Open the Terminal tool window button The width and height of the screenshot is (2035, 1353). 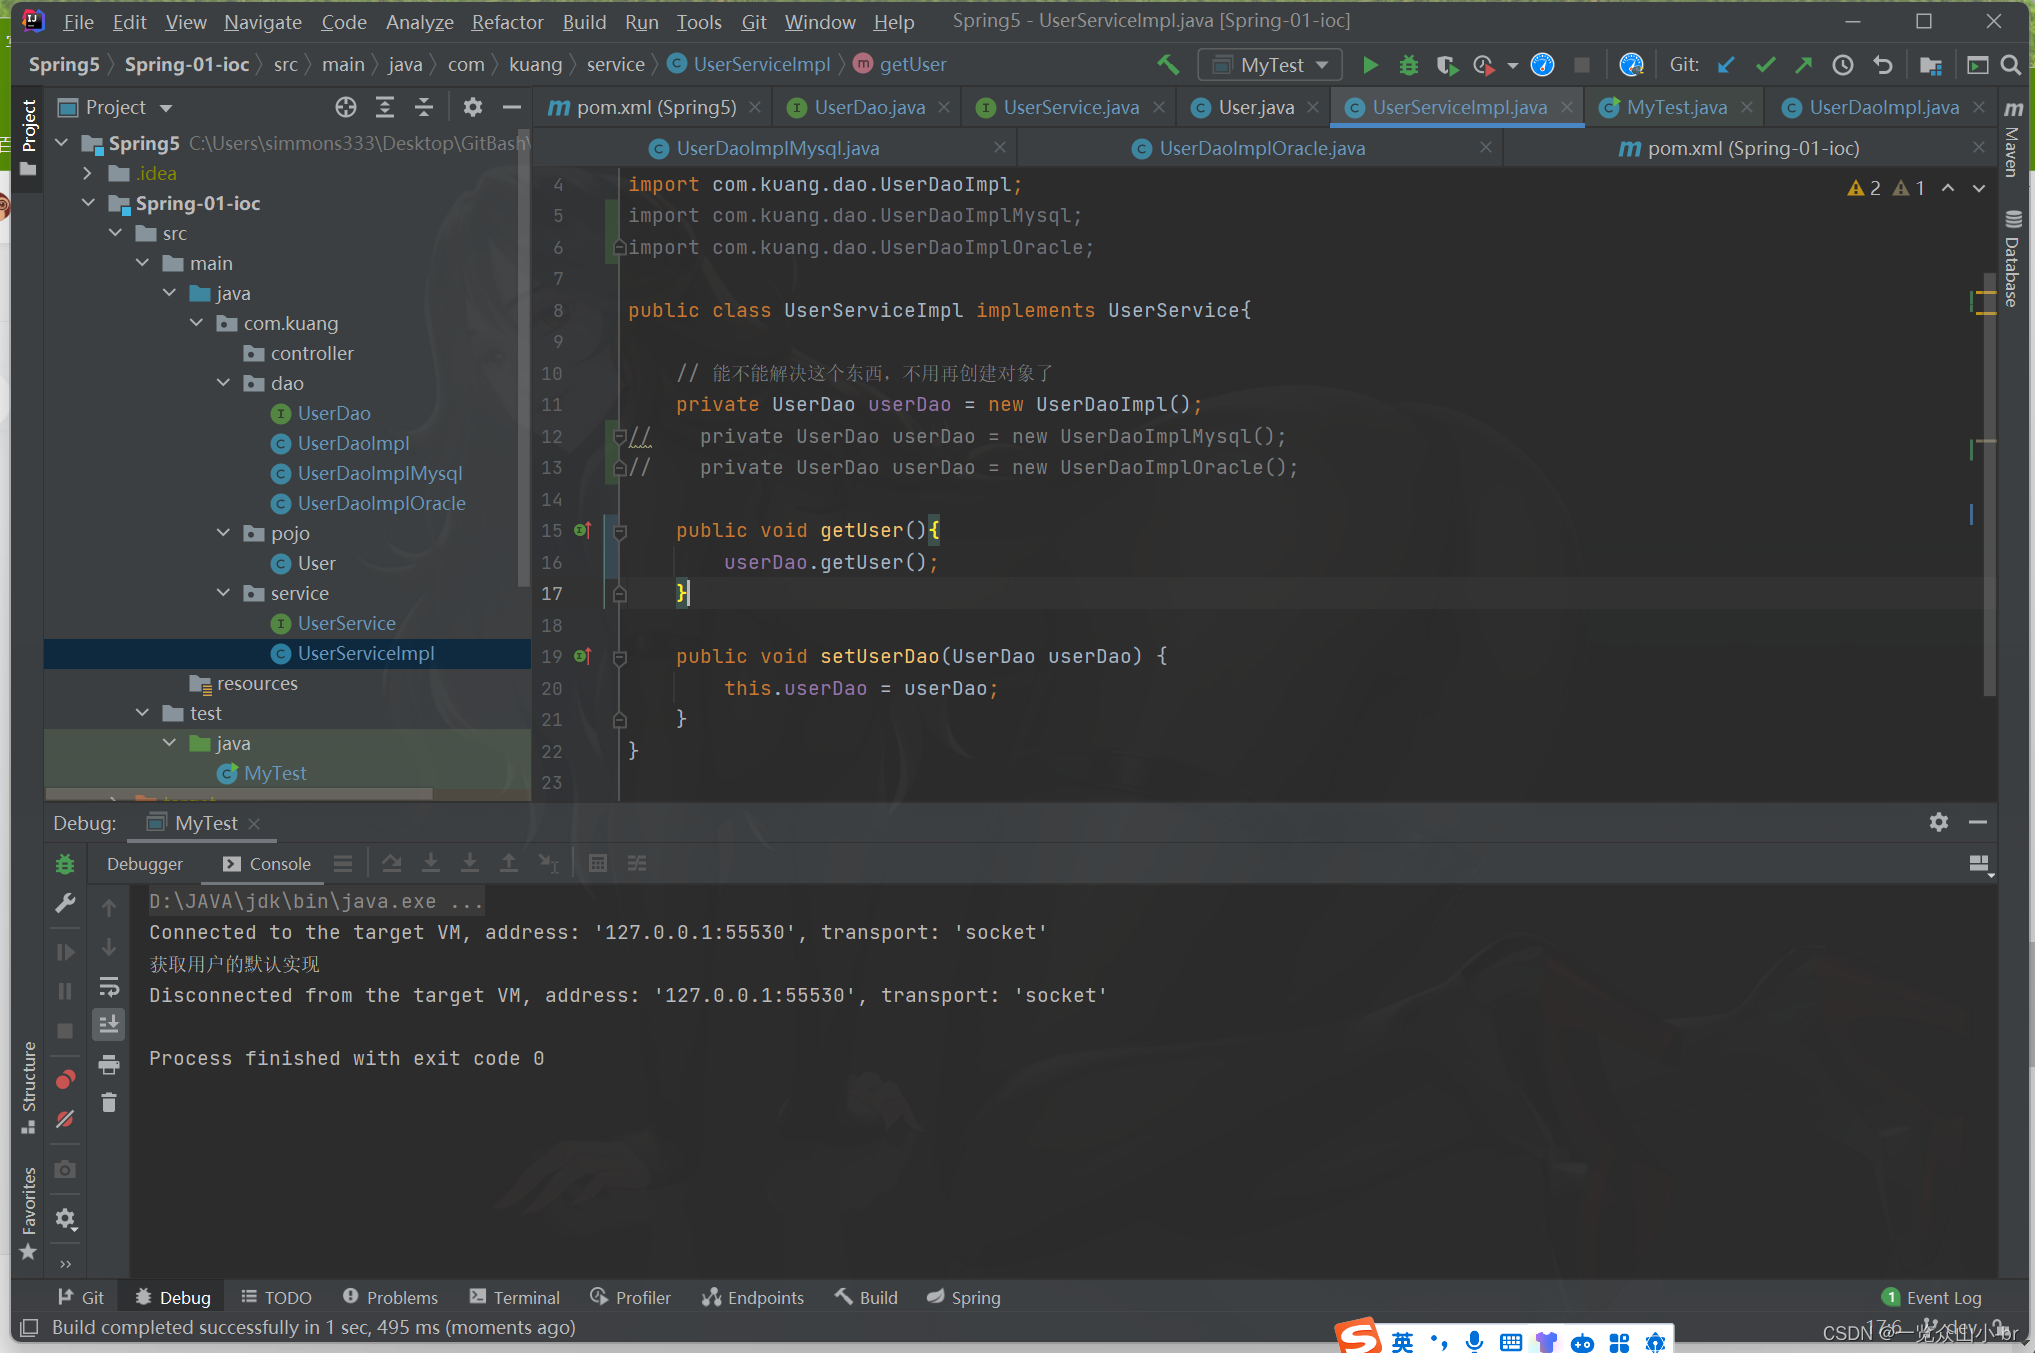point(515,1297)
